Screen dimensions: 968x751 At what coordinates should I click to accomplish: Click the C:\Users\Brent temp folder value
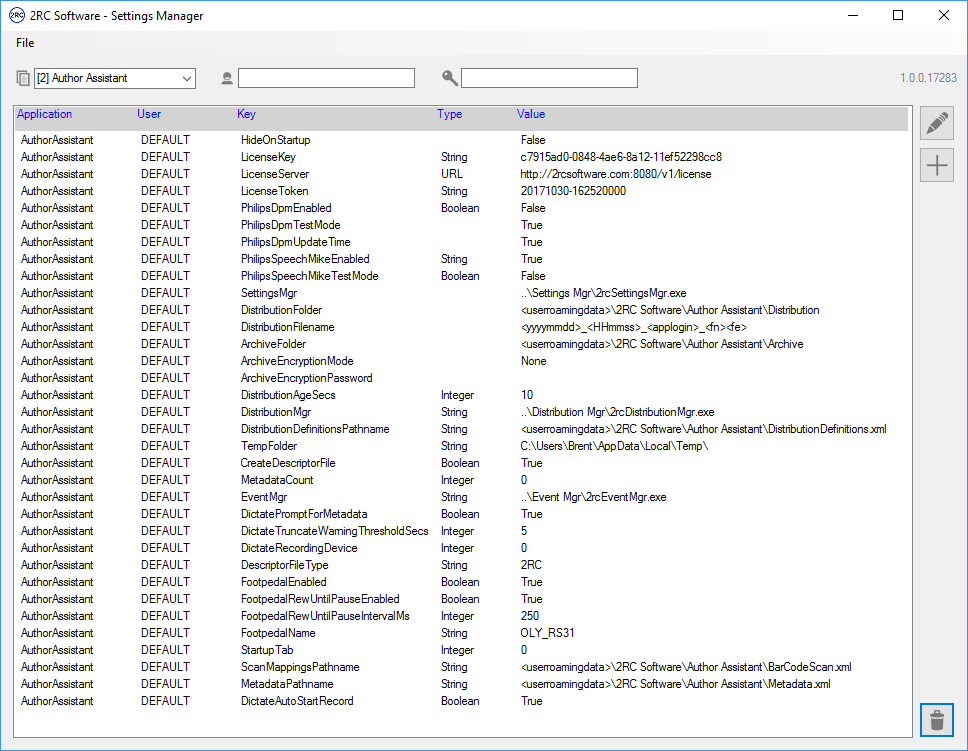tap(614, 446)
